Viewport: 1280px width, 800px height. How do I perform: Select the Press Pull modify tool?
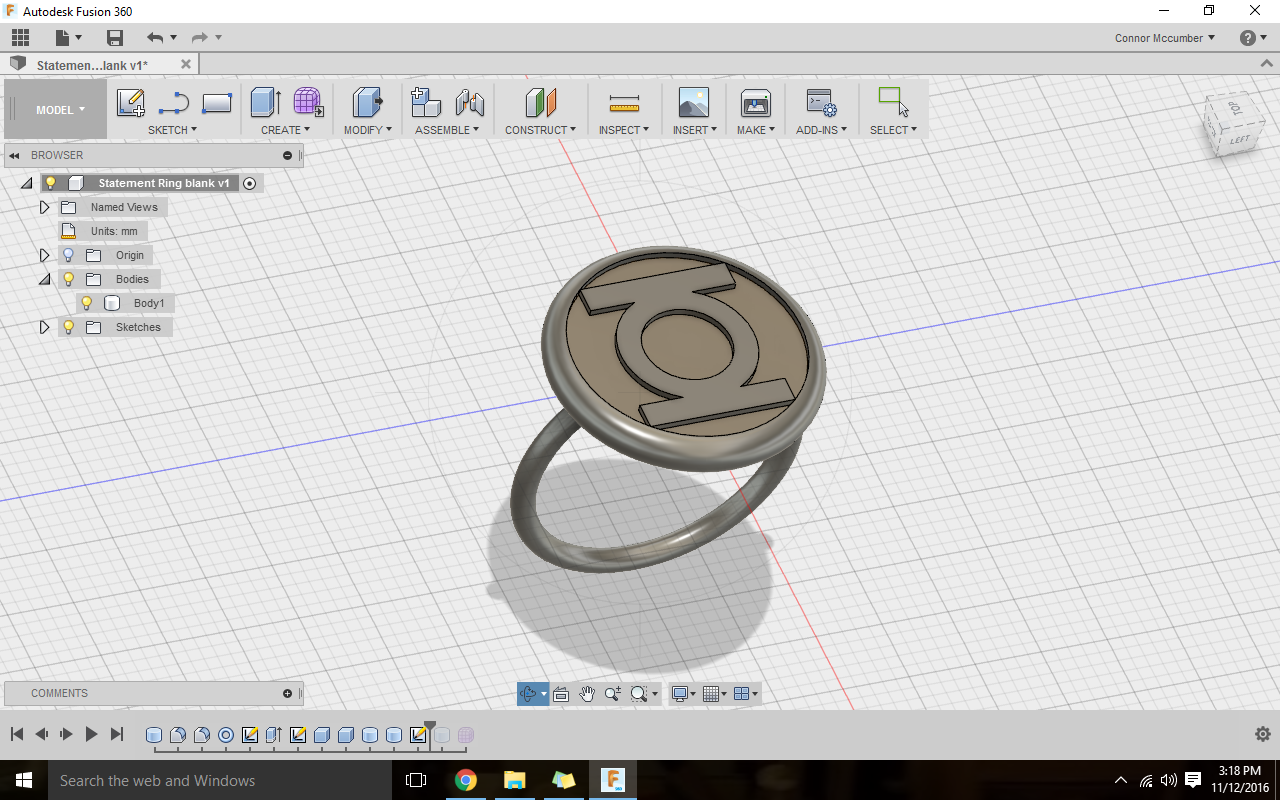tap(368, 102)
